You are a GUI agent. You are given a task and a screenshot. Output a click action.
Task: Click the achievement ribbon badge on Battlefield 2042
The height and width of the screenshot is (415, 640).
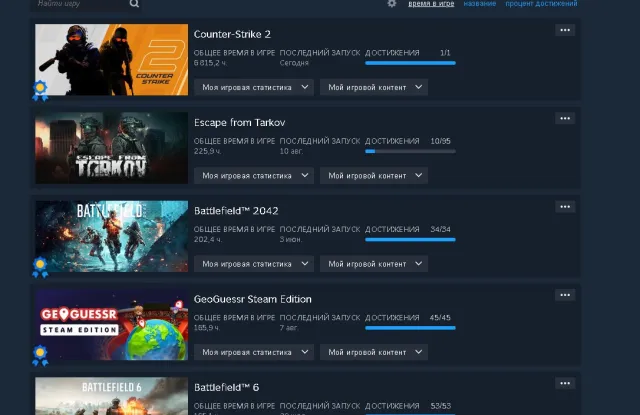pos(40,267)
